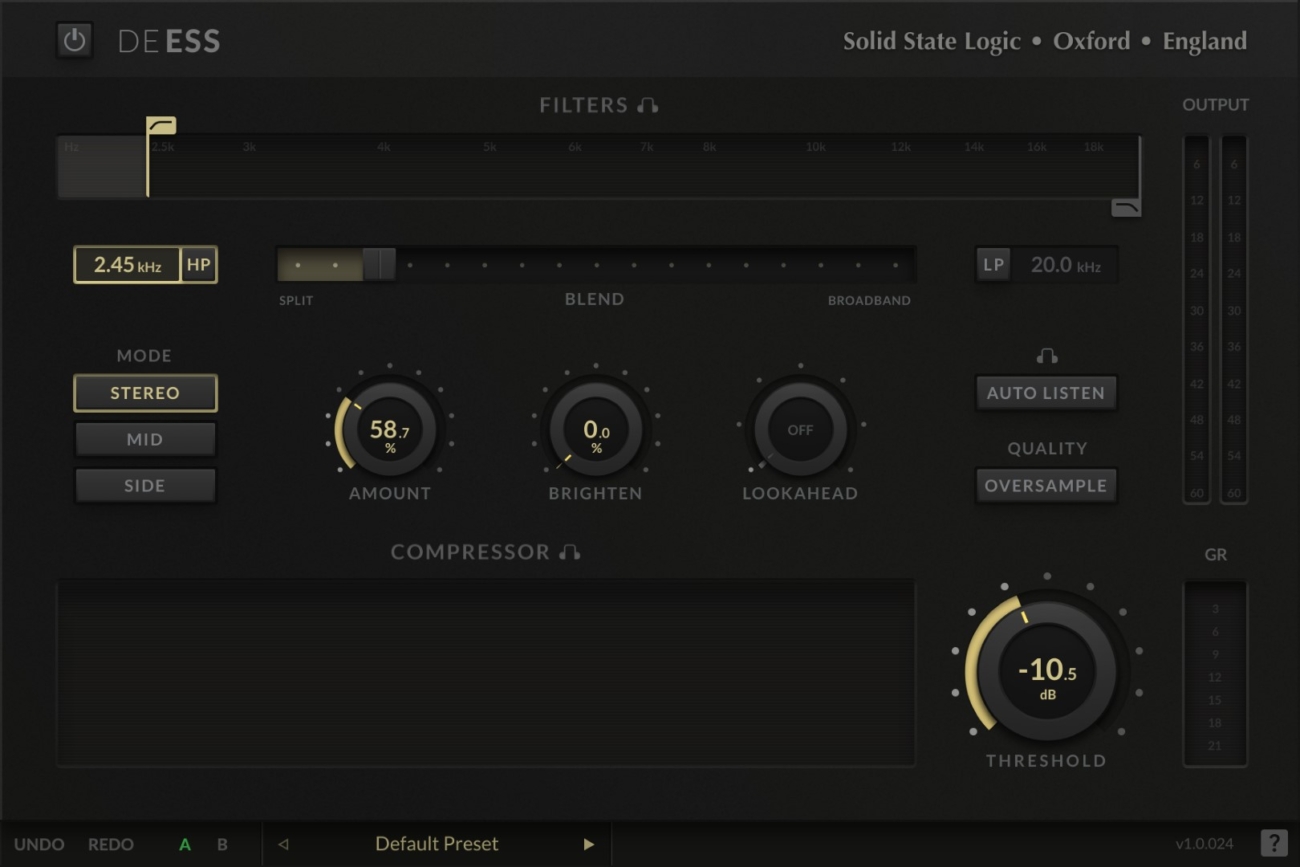The height and width of the screenshot is (867, 1300).
Task: Click the GR gain reduction meter
Action: [x=1215, y=674]
